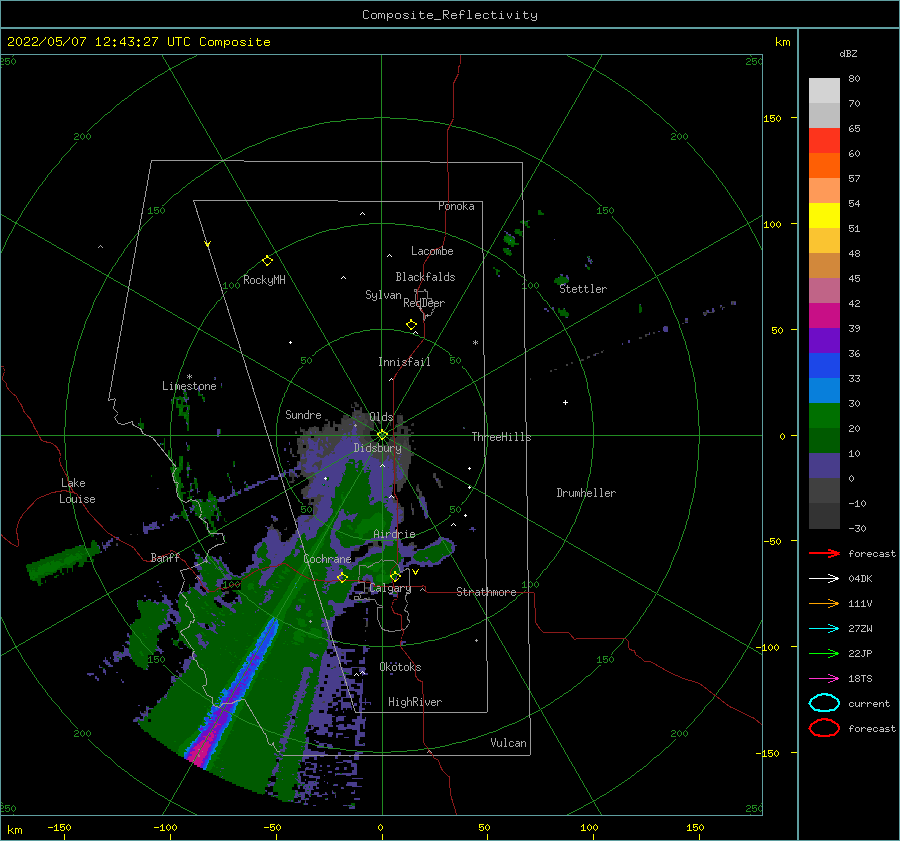Click the yellow radar-site diamond at Olds
This screenshot has height=841, width=900.
tap(382, 435)
